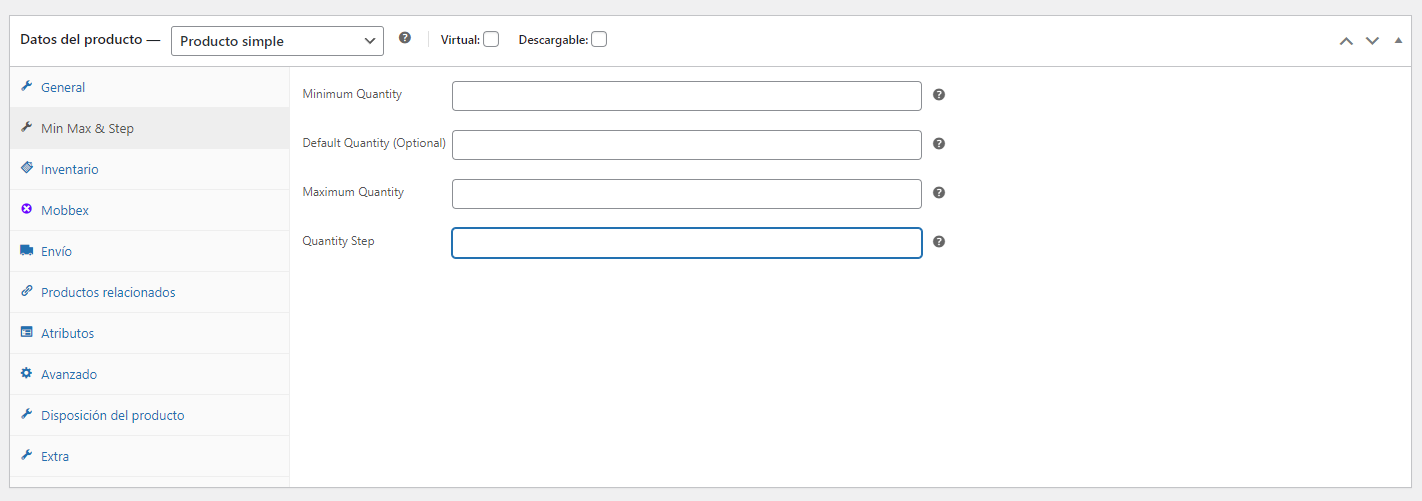Enable the Virtual checkbox
1422x501 pixels.
click(x=491, y=40)
